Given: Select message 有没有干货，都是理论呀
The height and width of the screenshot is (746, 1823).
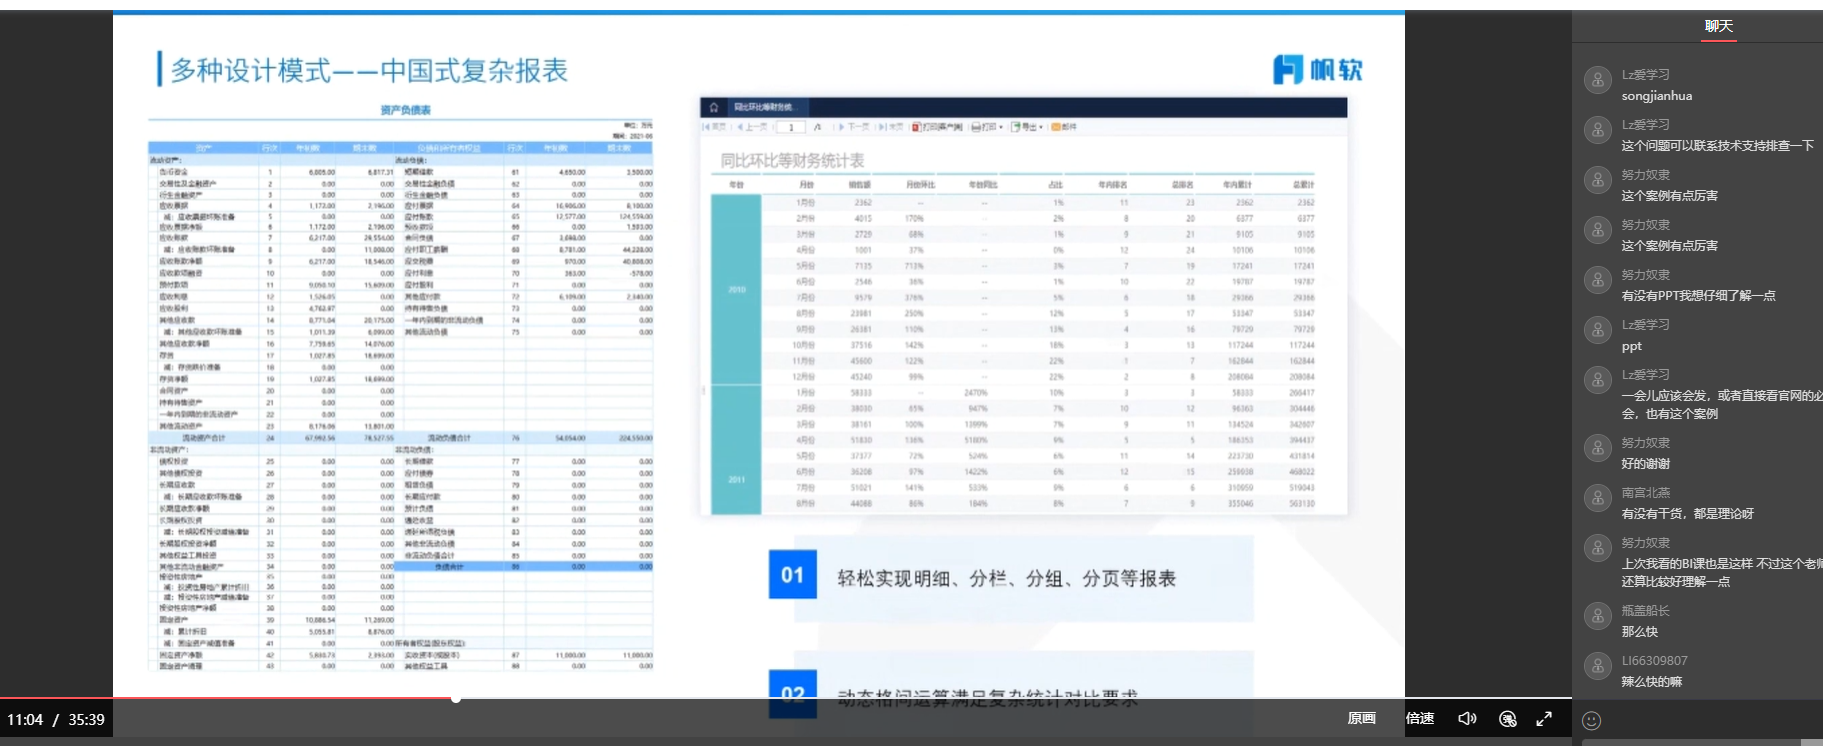Looking at the screenshot, I should [1688, 514].
